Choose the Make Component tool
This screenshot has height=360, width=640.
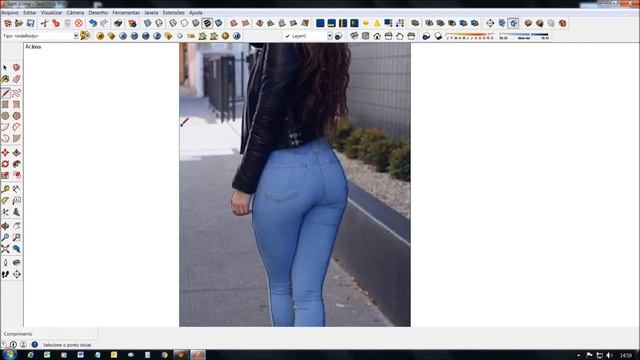tap(16, 68)
